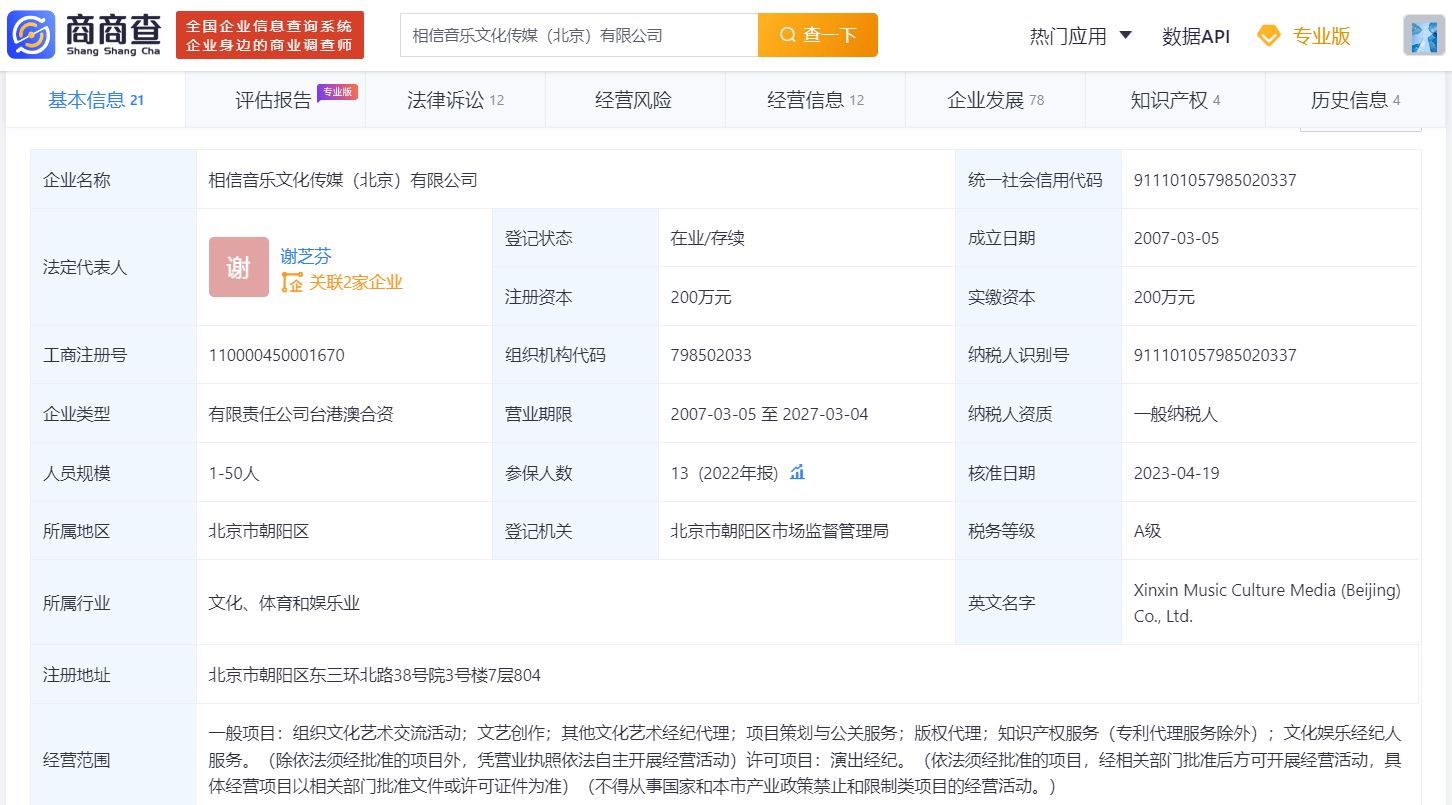
Task: Click the registration number 110000450001670
Action: (x=277, y=355)
